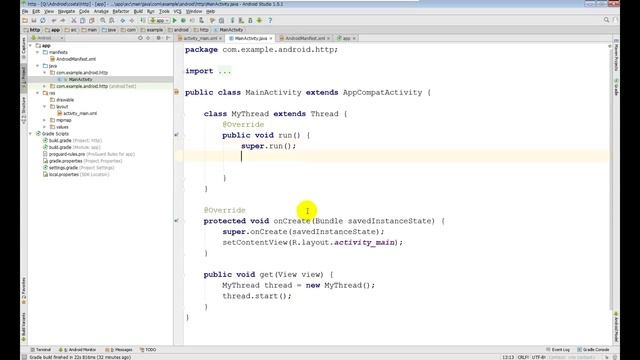The width and height of the screenshot is (640, 360).
Task: Click the navigate Forward arrow icon
Action: click(x=132, y=20)
